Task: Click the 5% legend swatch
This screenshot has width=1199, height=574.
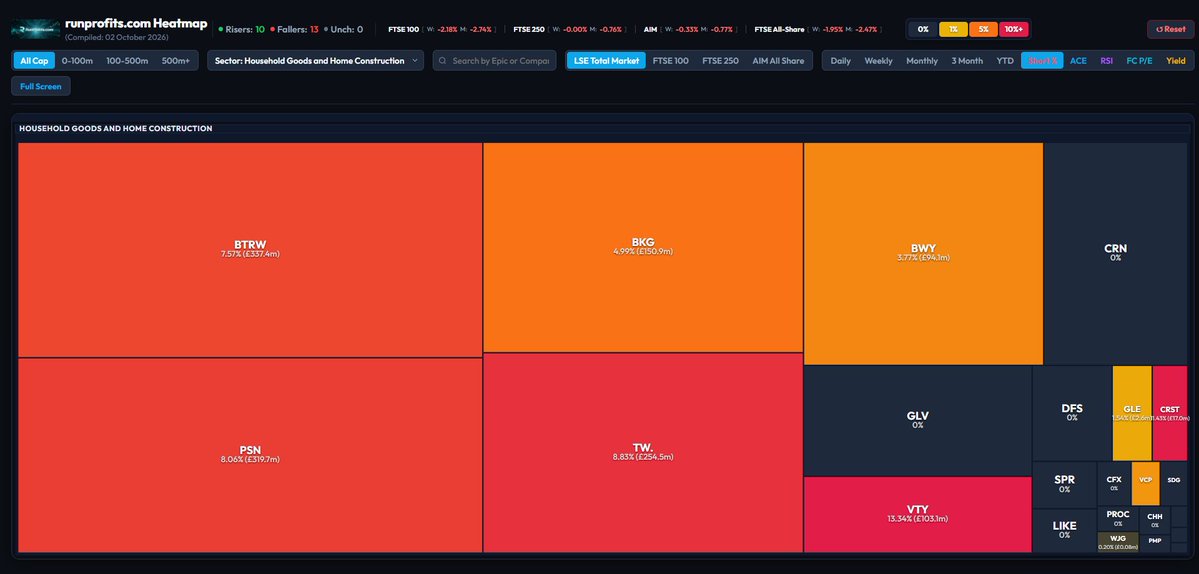Action: click(983, 29)
